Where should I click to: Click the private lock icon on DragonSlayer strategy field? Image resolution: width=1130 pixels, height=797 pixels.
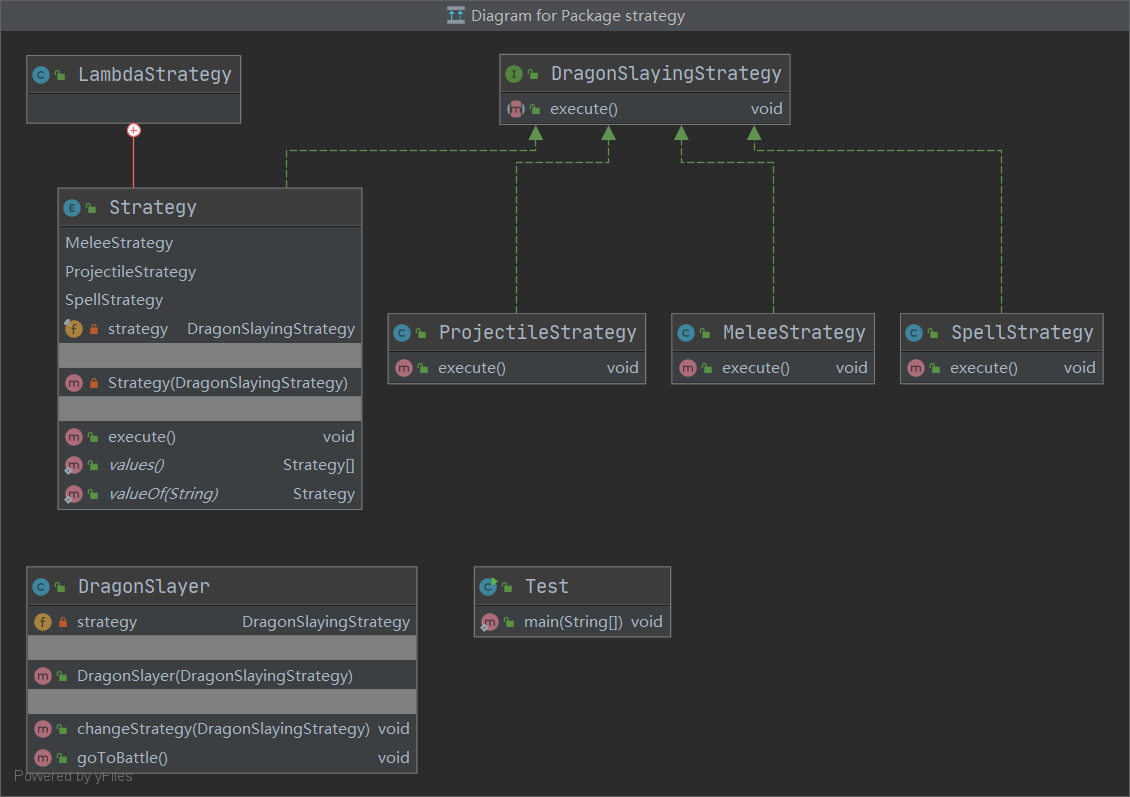coord(63,622)
